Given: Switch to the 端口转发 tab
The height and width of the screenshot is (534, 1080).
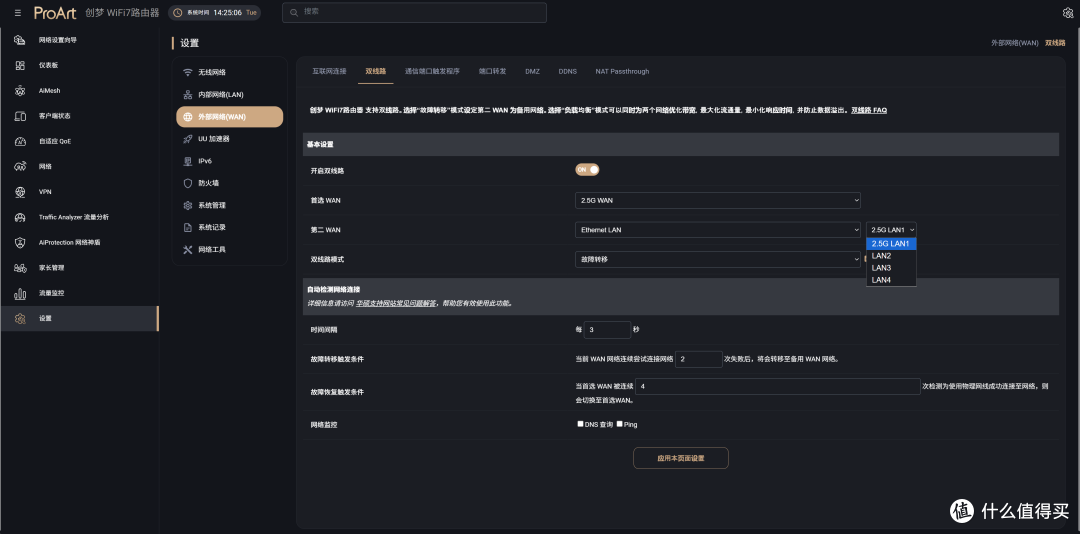Looking at the screenshot, I should 492,71.
